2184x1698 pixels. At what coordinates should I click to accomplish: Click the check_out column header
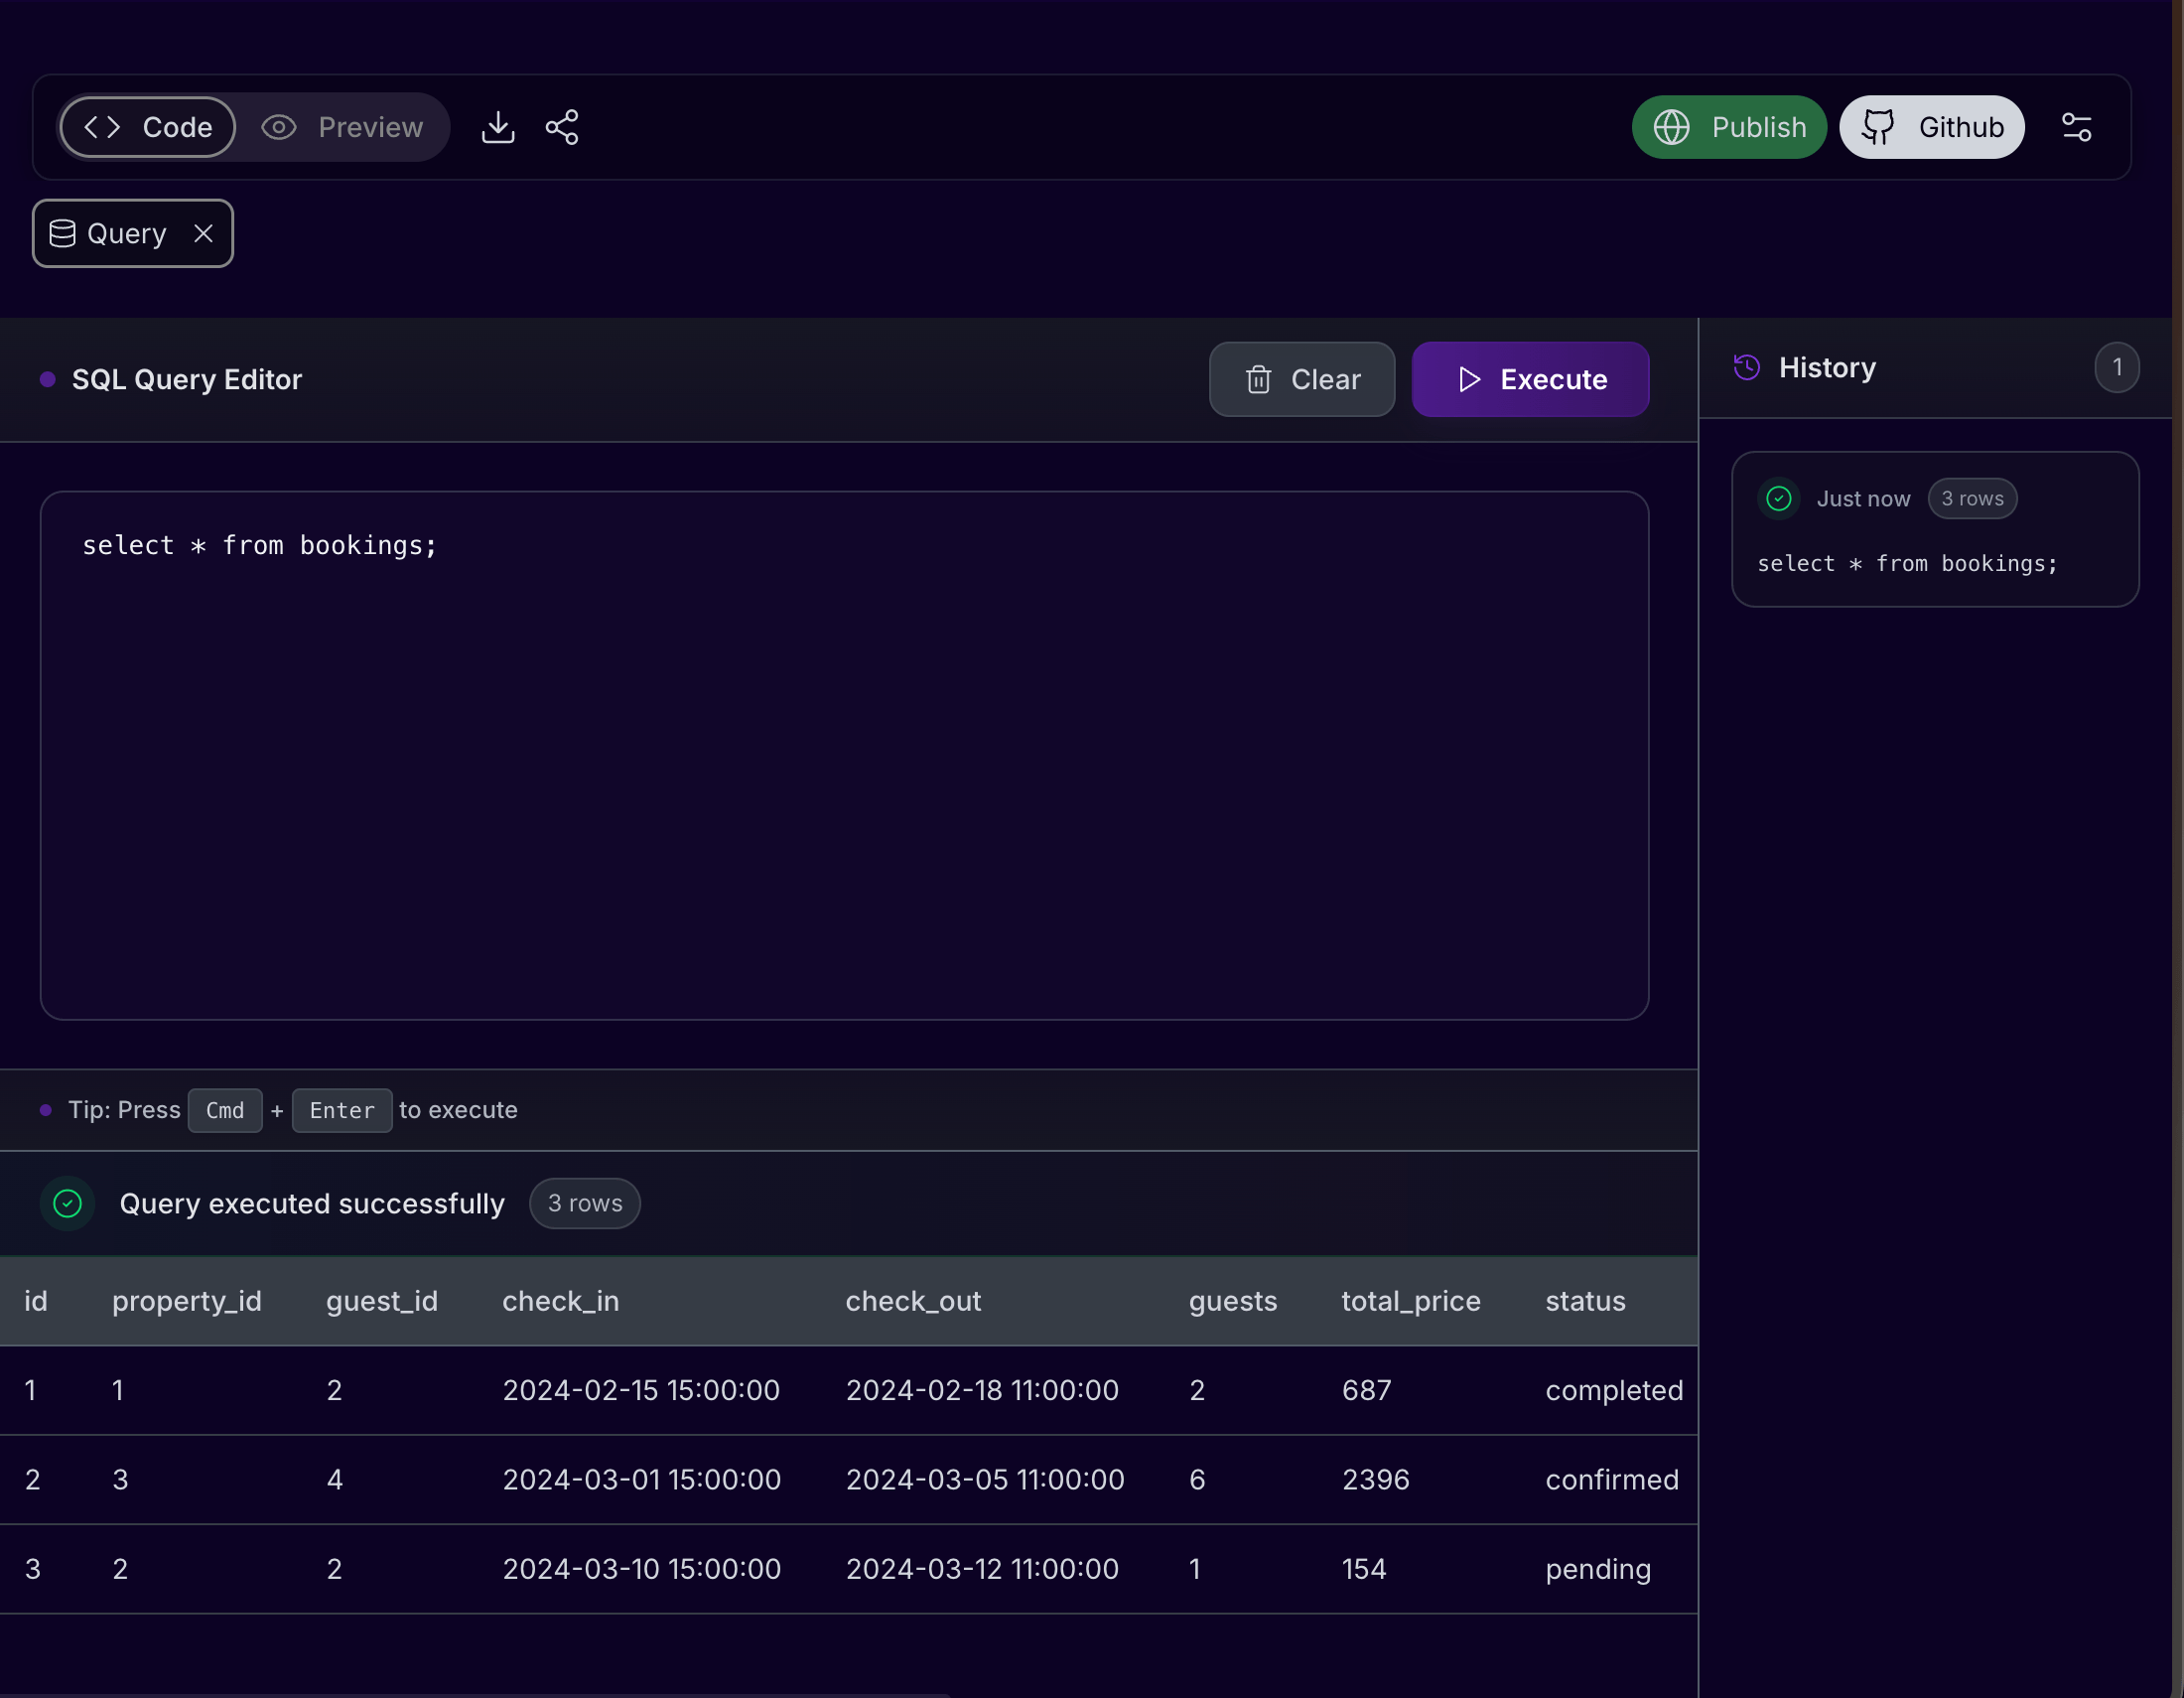(914, 1302)
